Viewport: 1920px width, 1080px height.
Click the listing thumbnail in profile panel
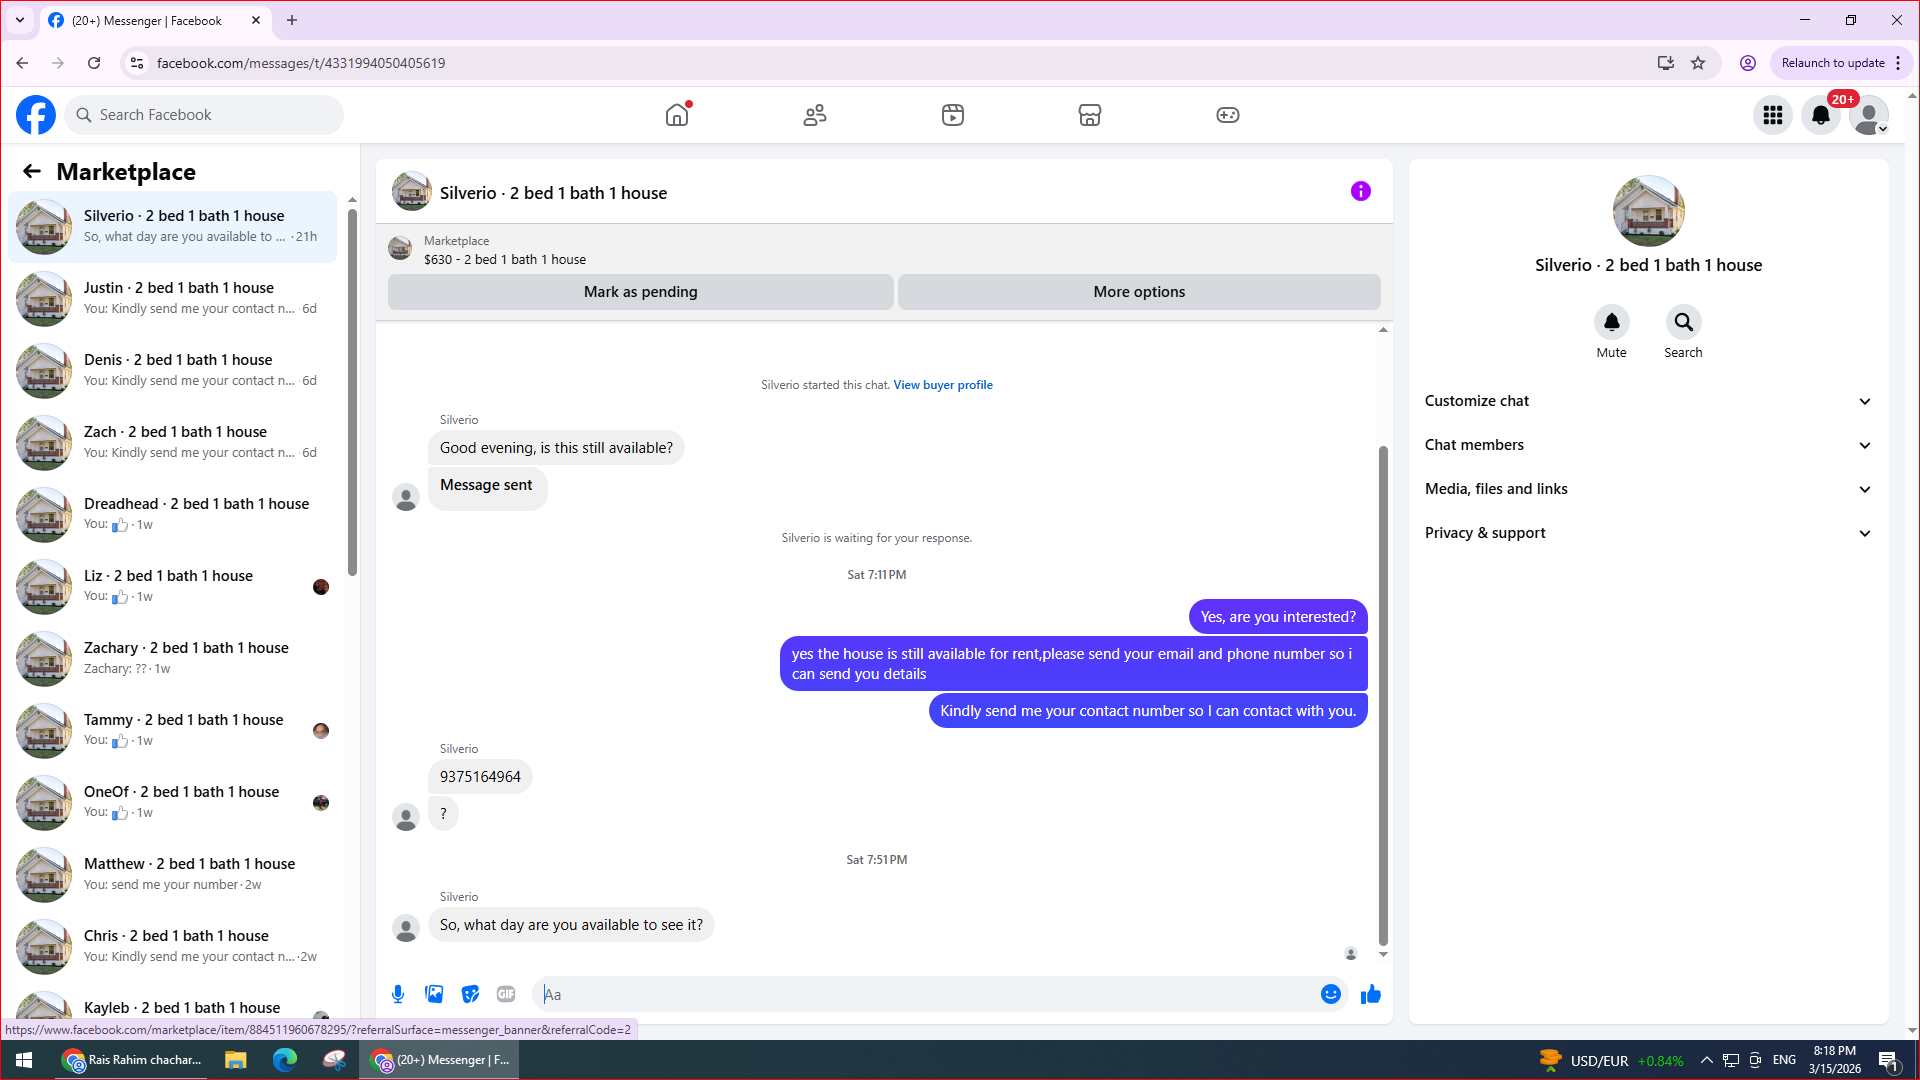coord(1649,211)
